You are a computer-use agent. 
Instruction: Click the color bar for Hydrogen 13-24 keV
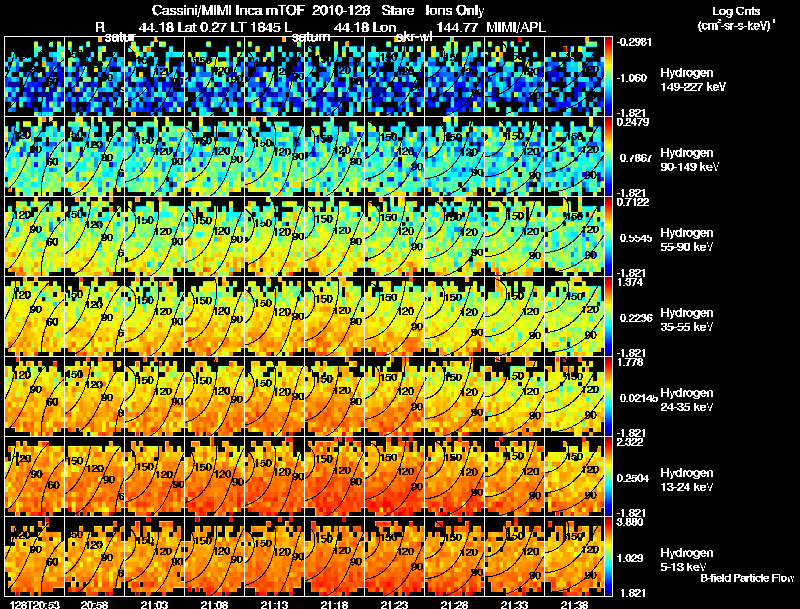tap(608, 476)
